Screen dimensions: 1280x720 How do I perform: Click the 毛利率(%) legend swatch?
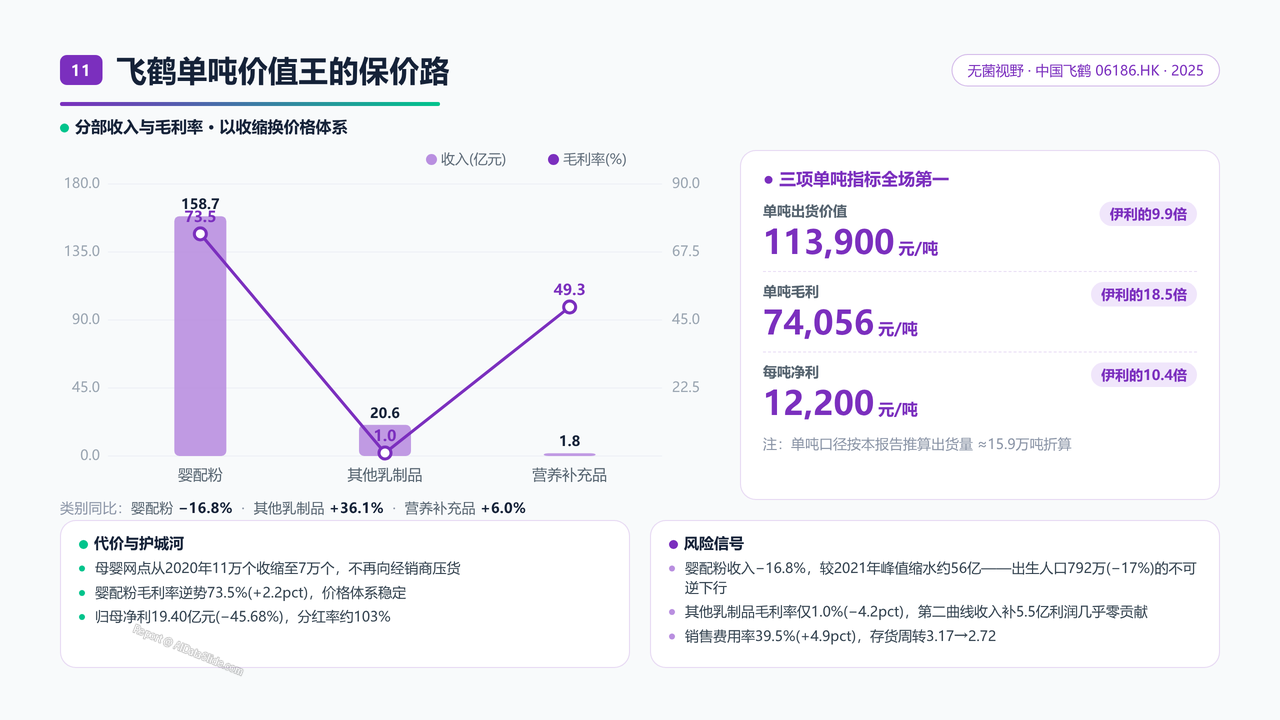(554, 159)
